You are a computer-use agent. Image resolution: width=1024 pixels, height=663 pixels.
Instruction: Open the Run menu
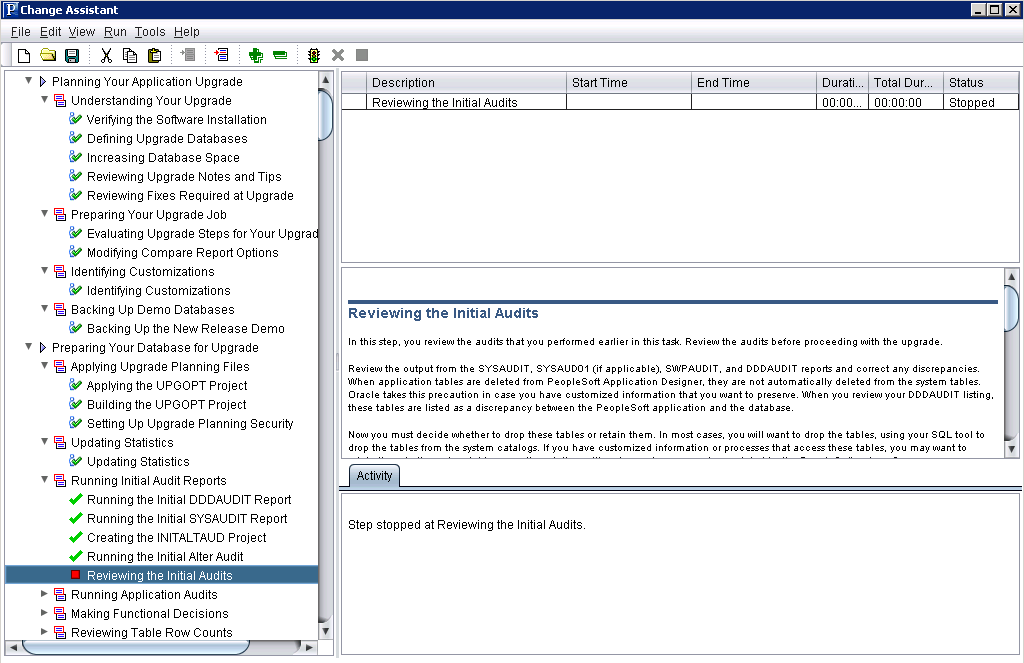click(115, 31)
